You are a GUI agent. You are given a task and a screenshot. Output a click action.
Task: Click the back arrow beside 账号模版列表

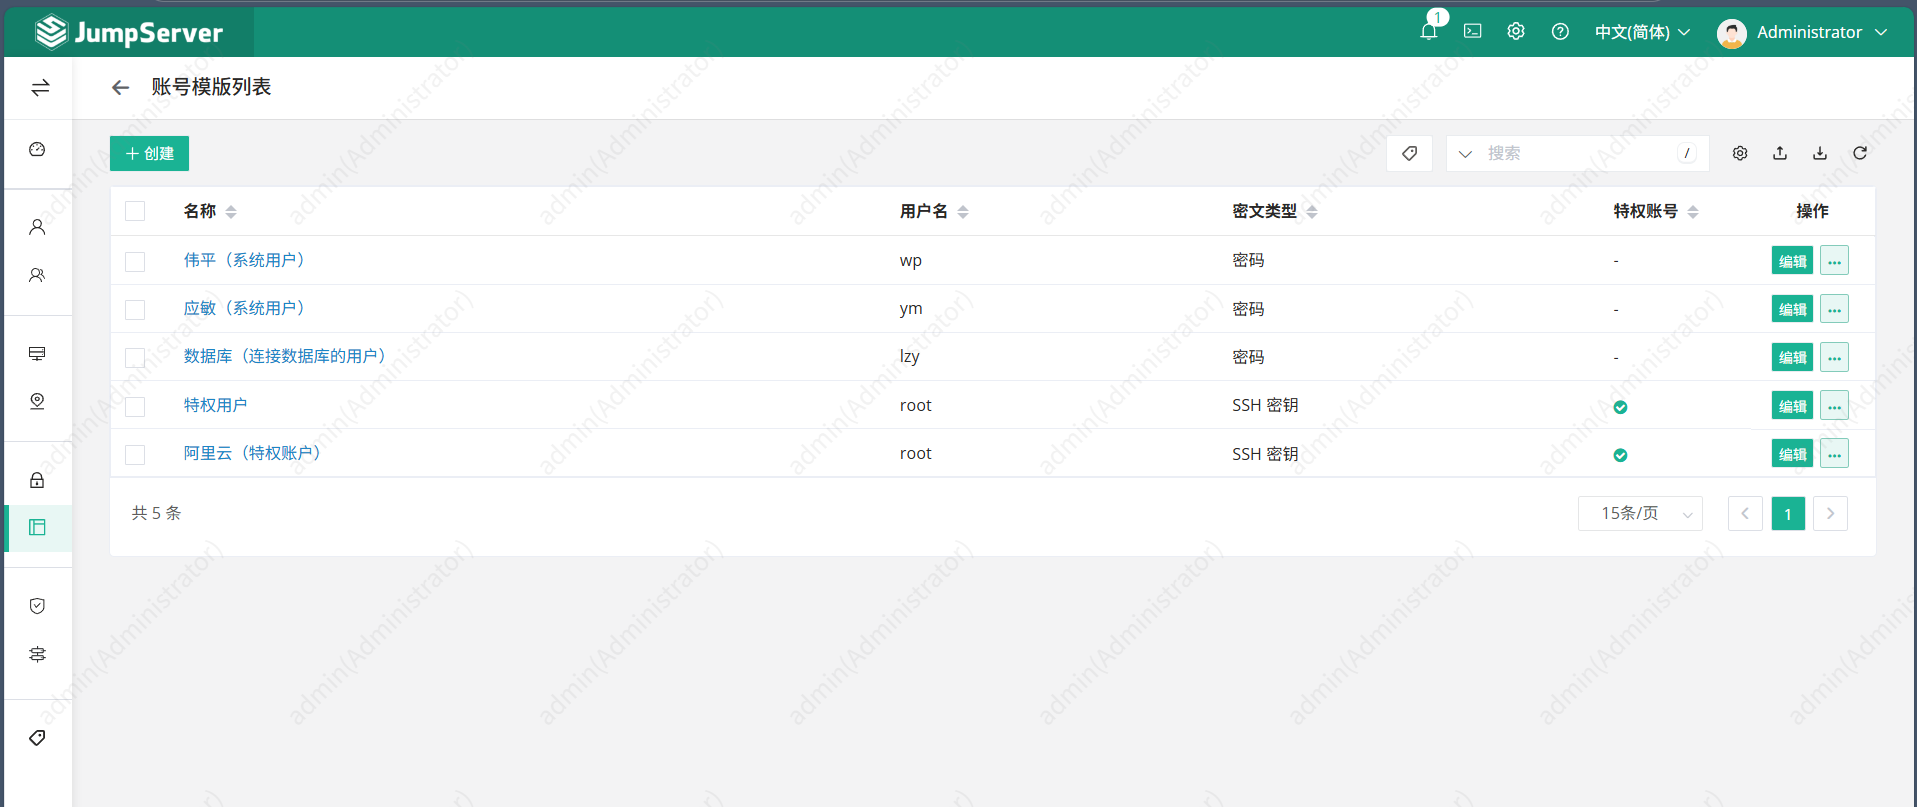[x=121, y=88]
